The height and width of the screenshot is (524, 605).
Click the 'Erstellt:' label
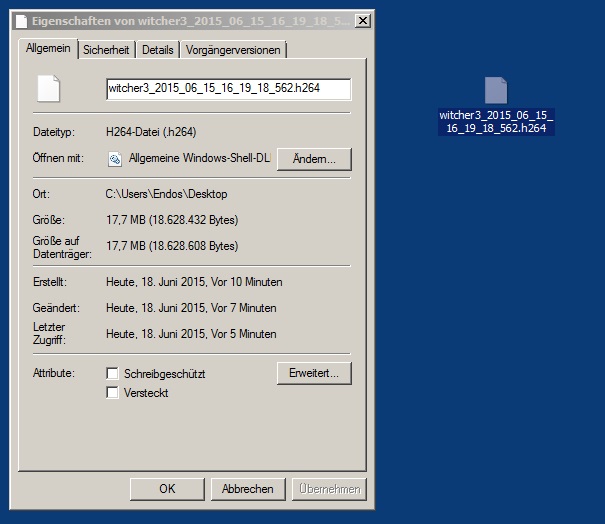[x=50, y=282]
